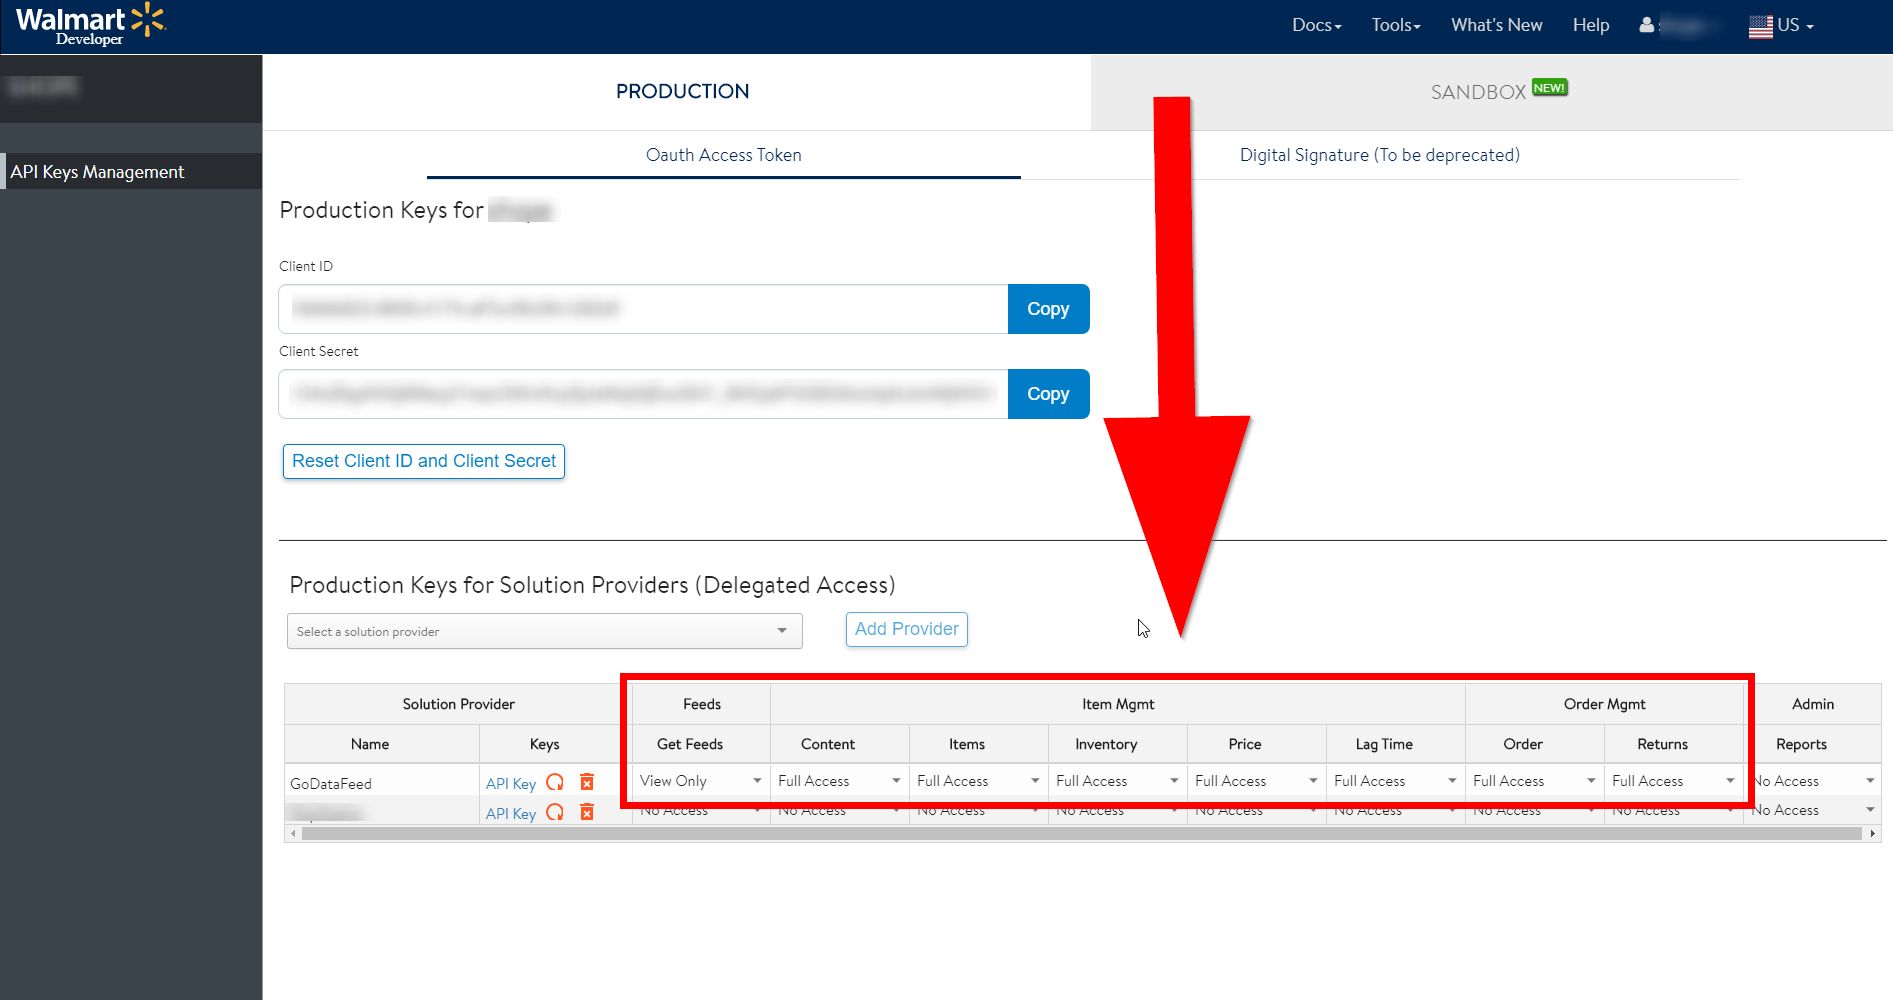Click the Walmart Developer spark logo
This screenshot has width=1893, height=1000.
148,18
